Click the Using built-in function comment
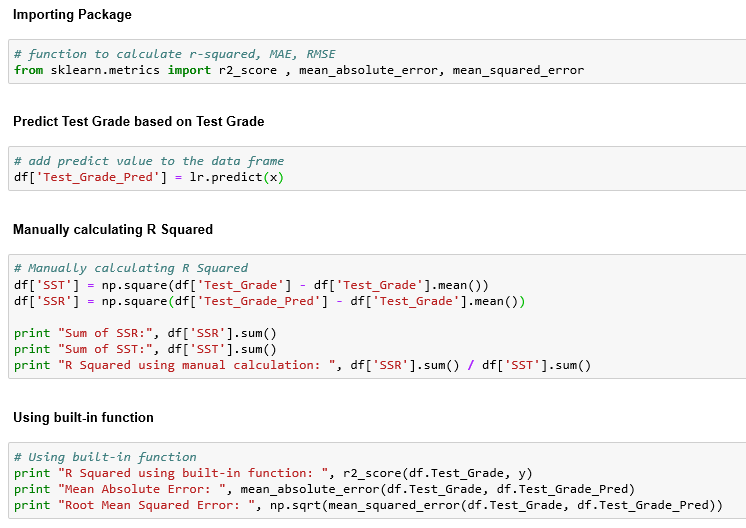 pos(105,457)
